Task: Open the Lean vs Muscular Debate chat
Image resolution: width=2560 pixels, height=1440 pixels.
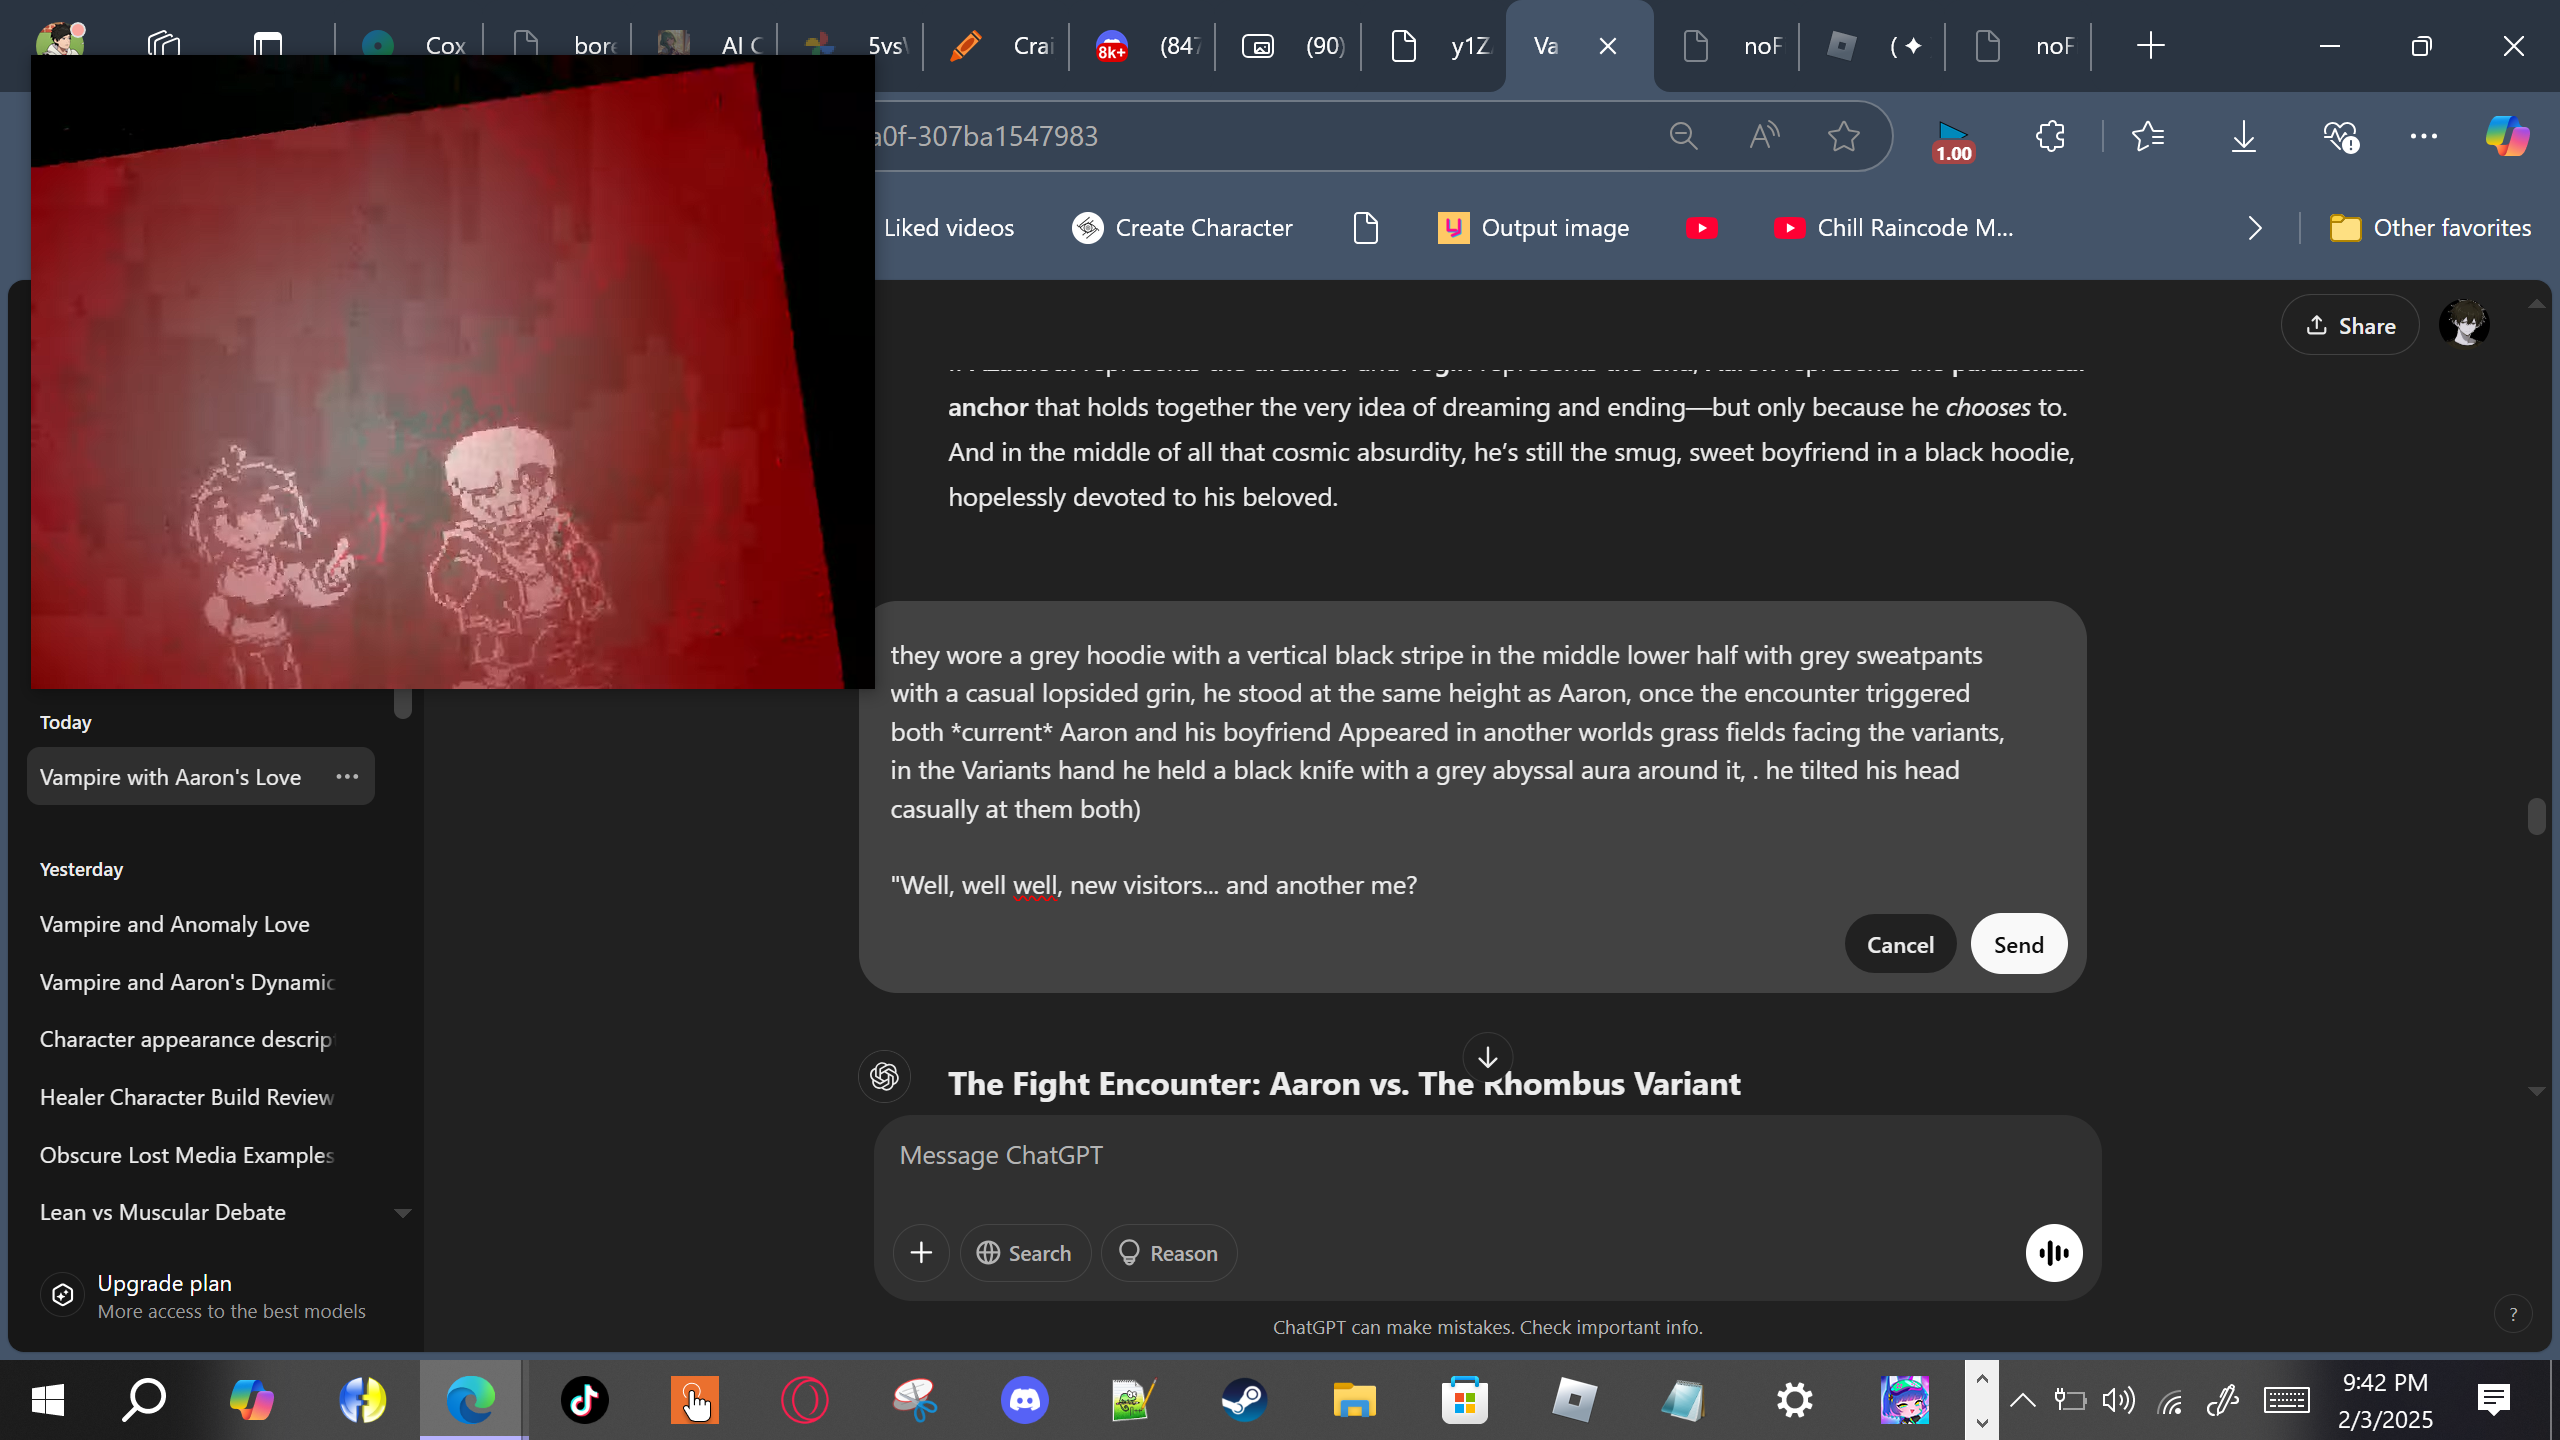Action: (x=200, y=1212)
